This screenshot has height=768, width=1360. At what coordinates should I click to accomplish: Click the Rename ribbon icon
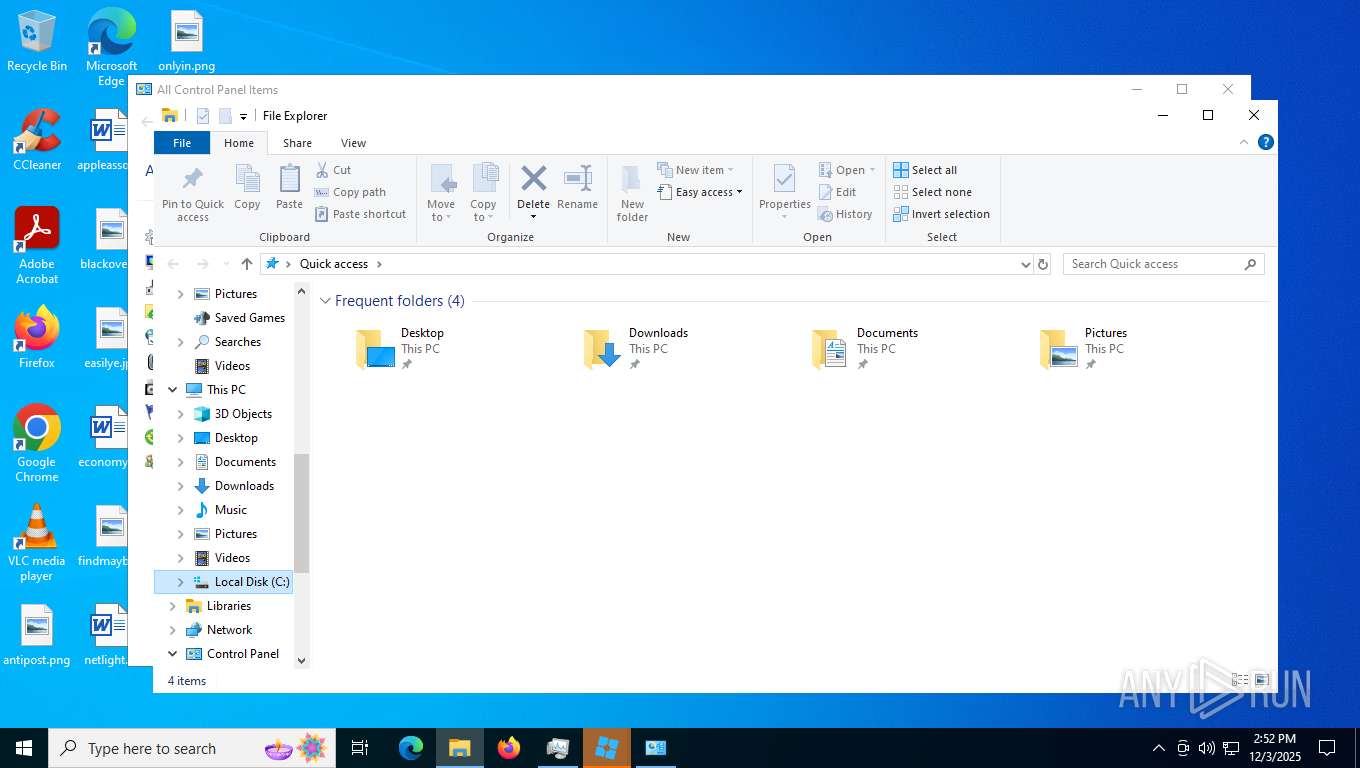[x=578, y=180]
